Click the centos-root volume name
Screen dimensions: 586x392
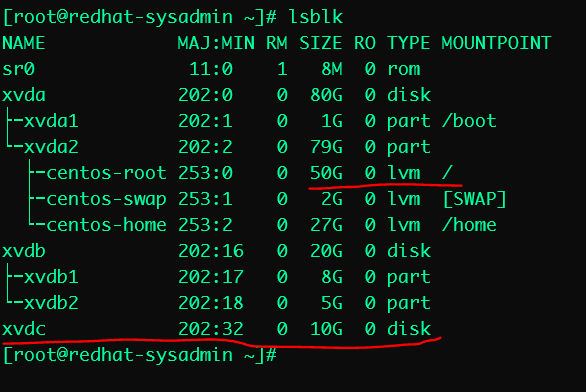106,173
